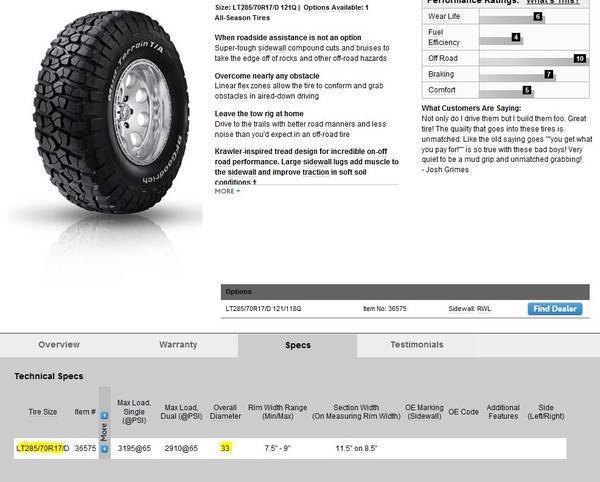Click the Off Road rating bar
600x482 pixels.
[x=534, y=58]
